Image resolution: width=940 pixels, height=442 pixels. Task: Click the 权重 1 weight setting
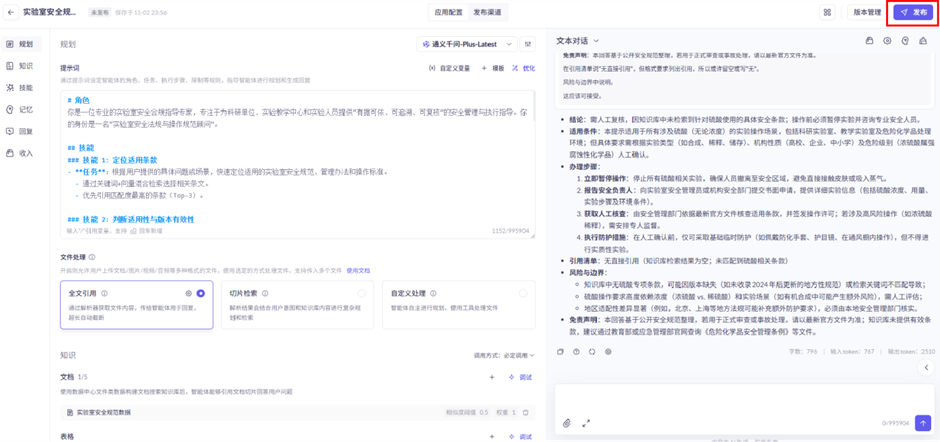(x=505, y=412)
